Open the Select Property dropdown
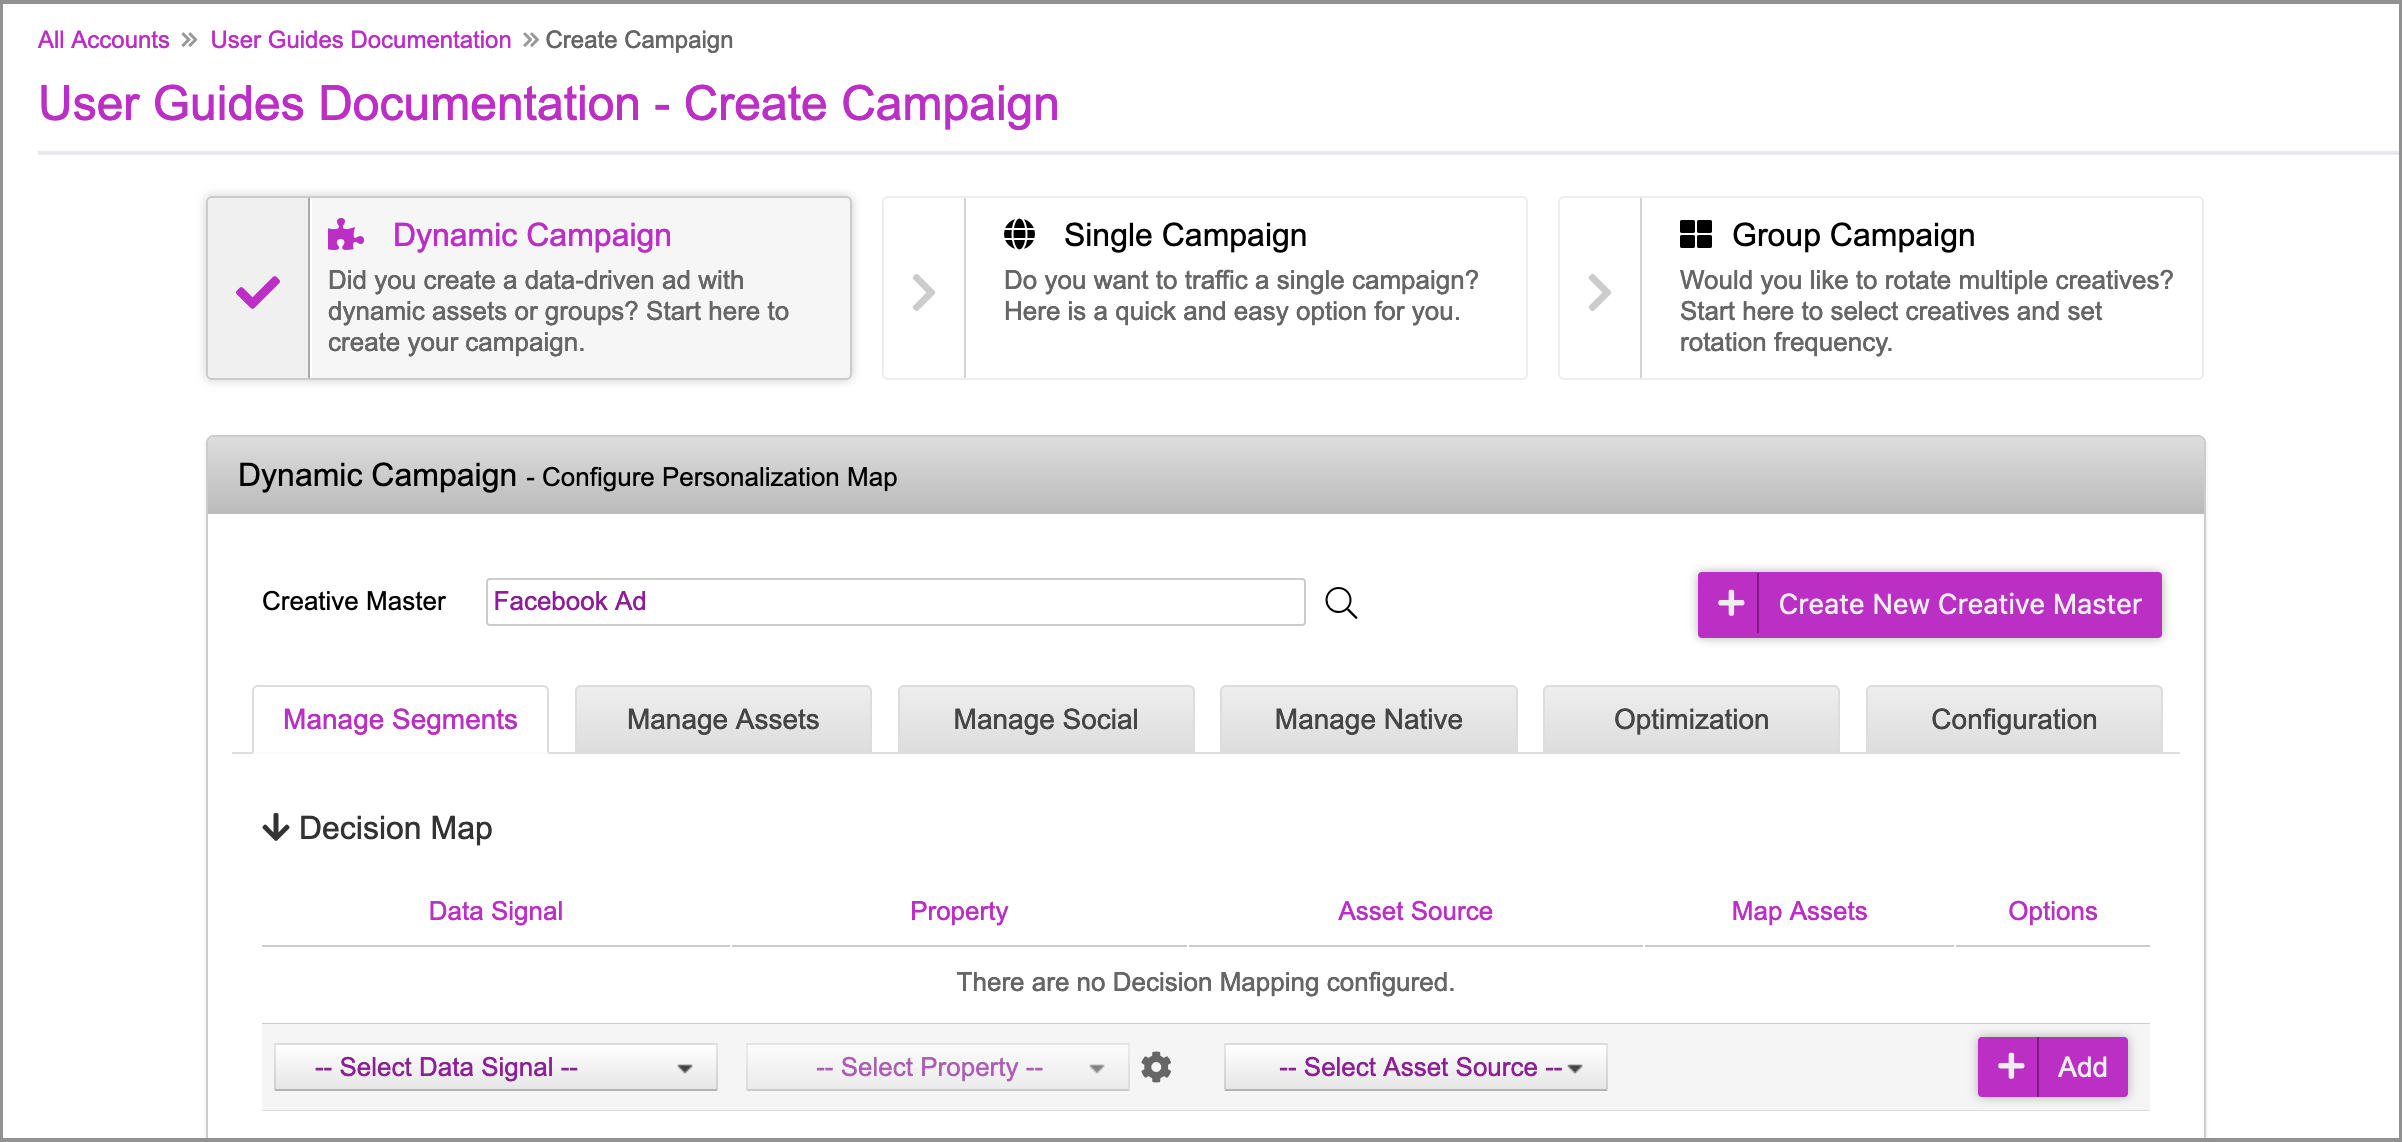Viewport: 2402px width, 1142px height. (937, 1067)
